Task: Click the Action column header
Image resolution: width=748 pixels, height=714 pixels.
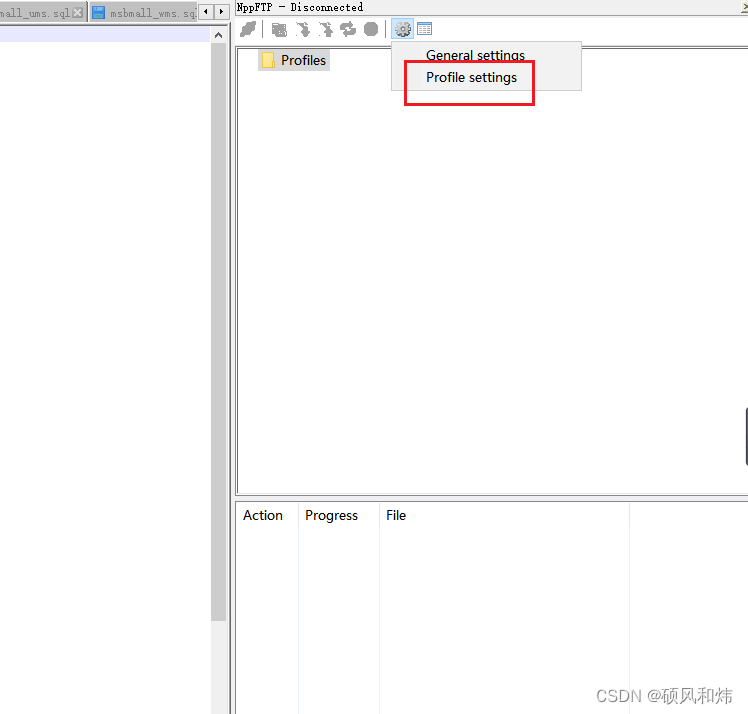Action: [x=267, y=516]
